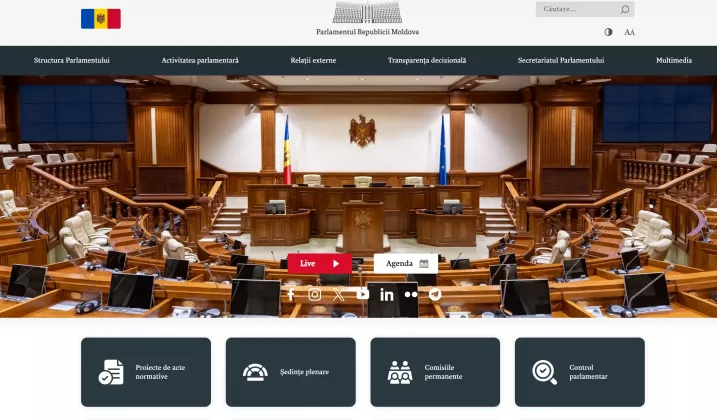Open Structura Parlamentului menu
The width and height of the screenshot is (717, 420).
point(72,60)
